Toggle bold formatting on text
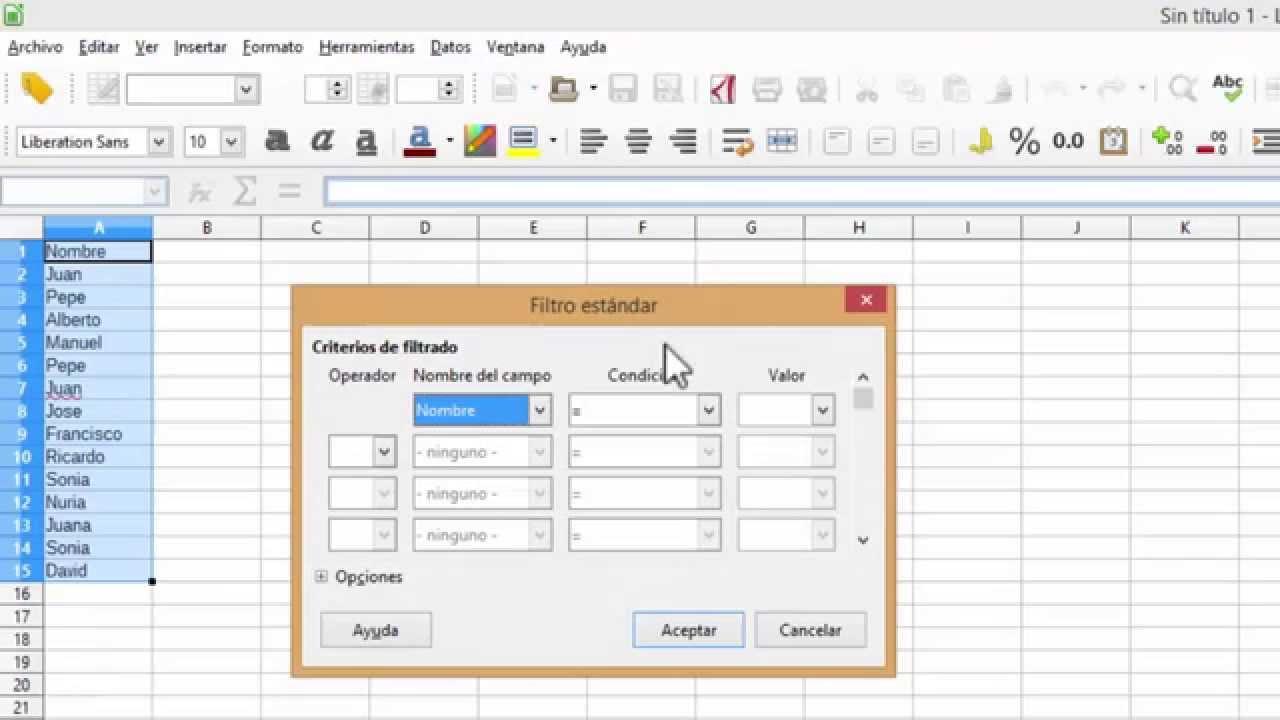This screenshot has height=720, width=1280. 277,141
